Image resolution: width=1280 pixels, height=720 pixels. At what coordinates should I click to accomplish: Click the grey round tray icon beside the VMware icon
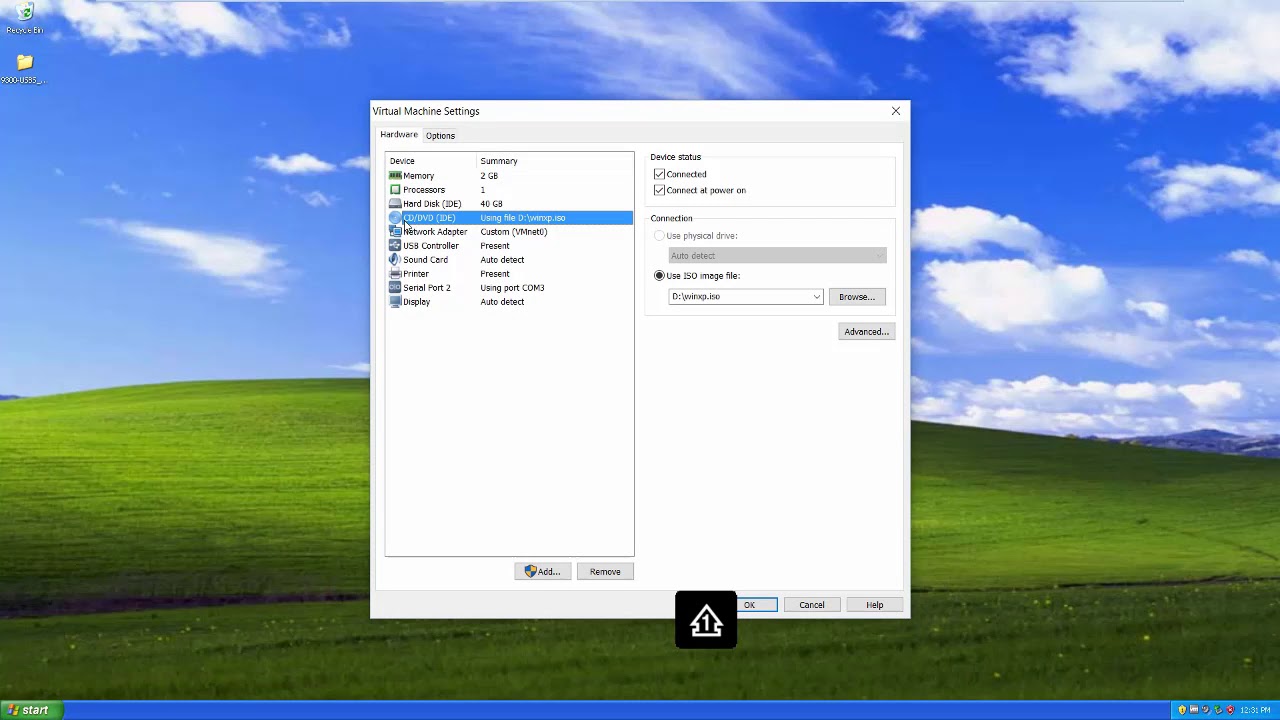pos(1206,710)
